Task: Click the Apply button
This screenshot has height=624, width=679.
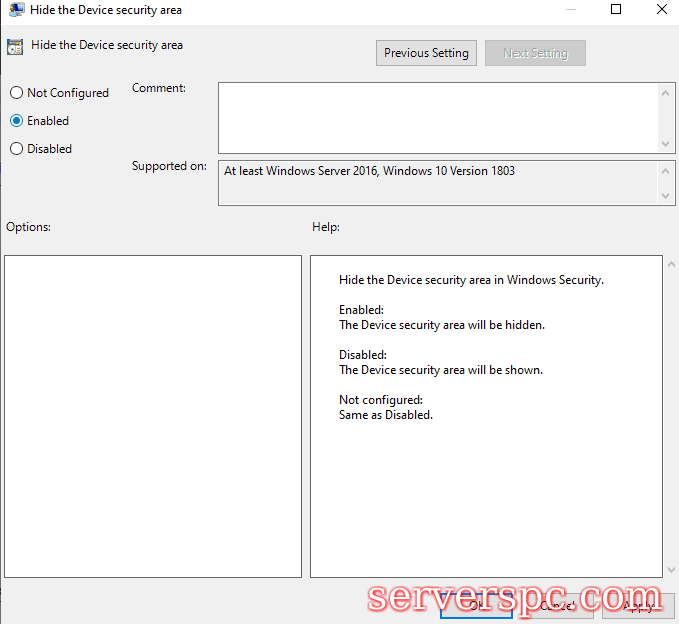Action: (x=637, y=604)
